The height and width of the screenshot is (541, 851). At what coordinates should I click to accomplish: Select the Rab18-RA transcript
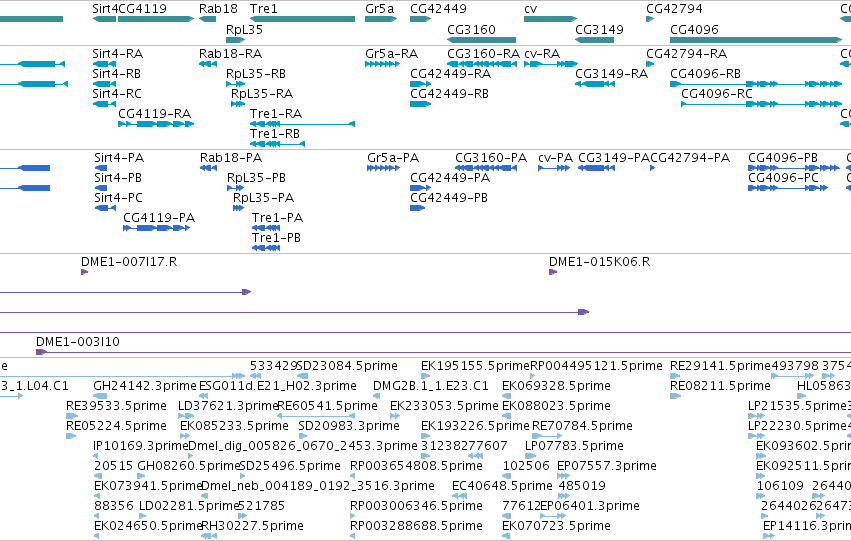(208, 64)
